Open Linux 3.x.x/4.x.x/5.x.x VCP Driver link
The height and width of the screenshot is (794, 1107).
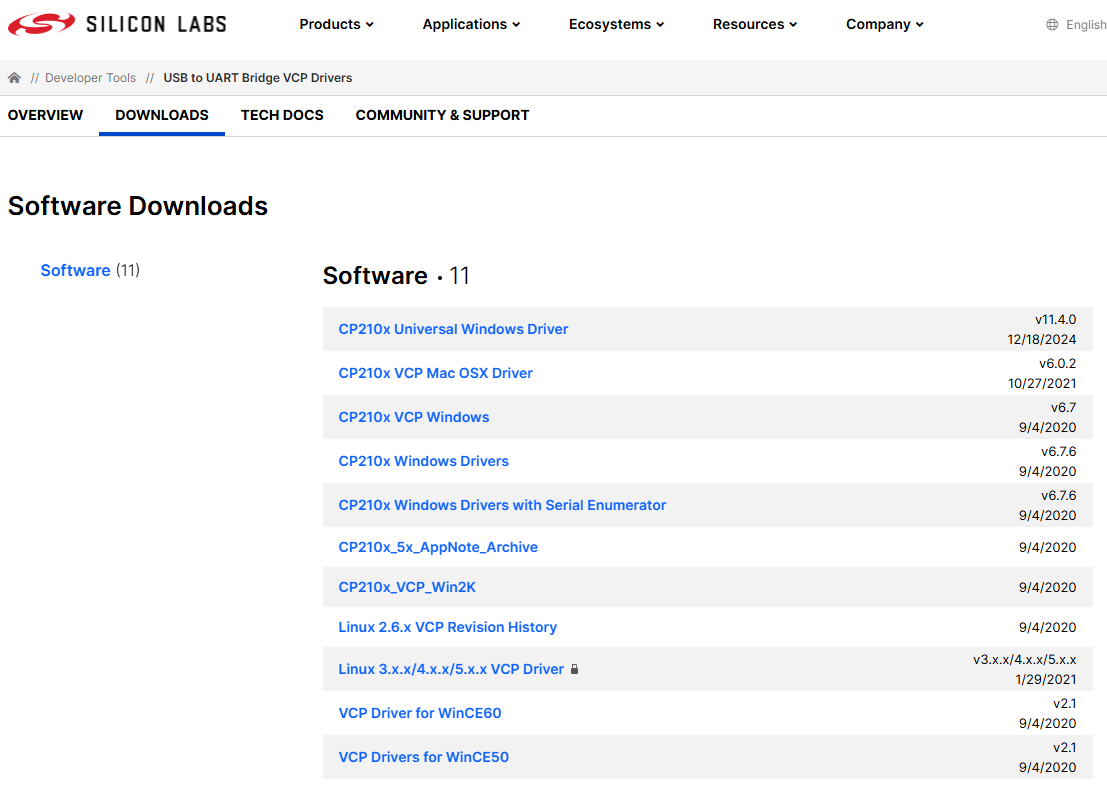point(451,669)
